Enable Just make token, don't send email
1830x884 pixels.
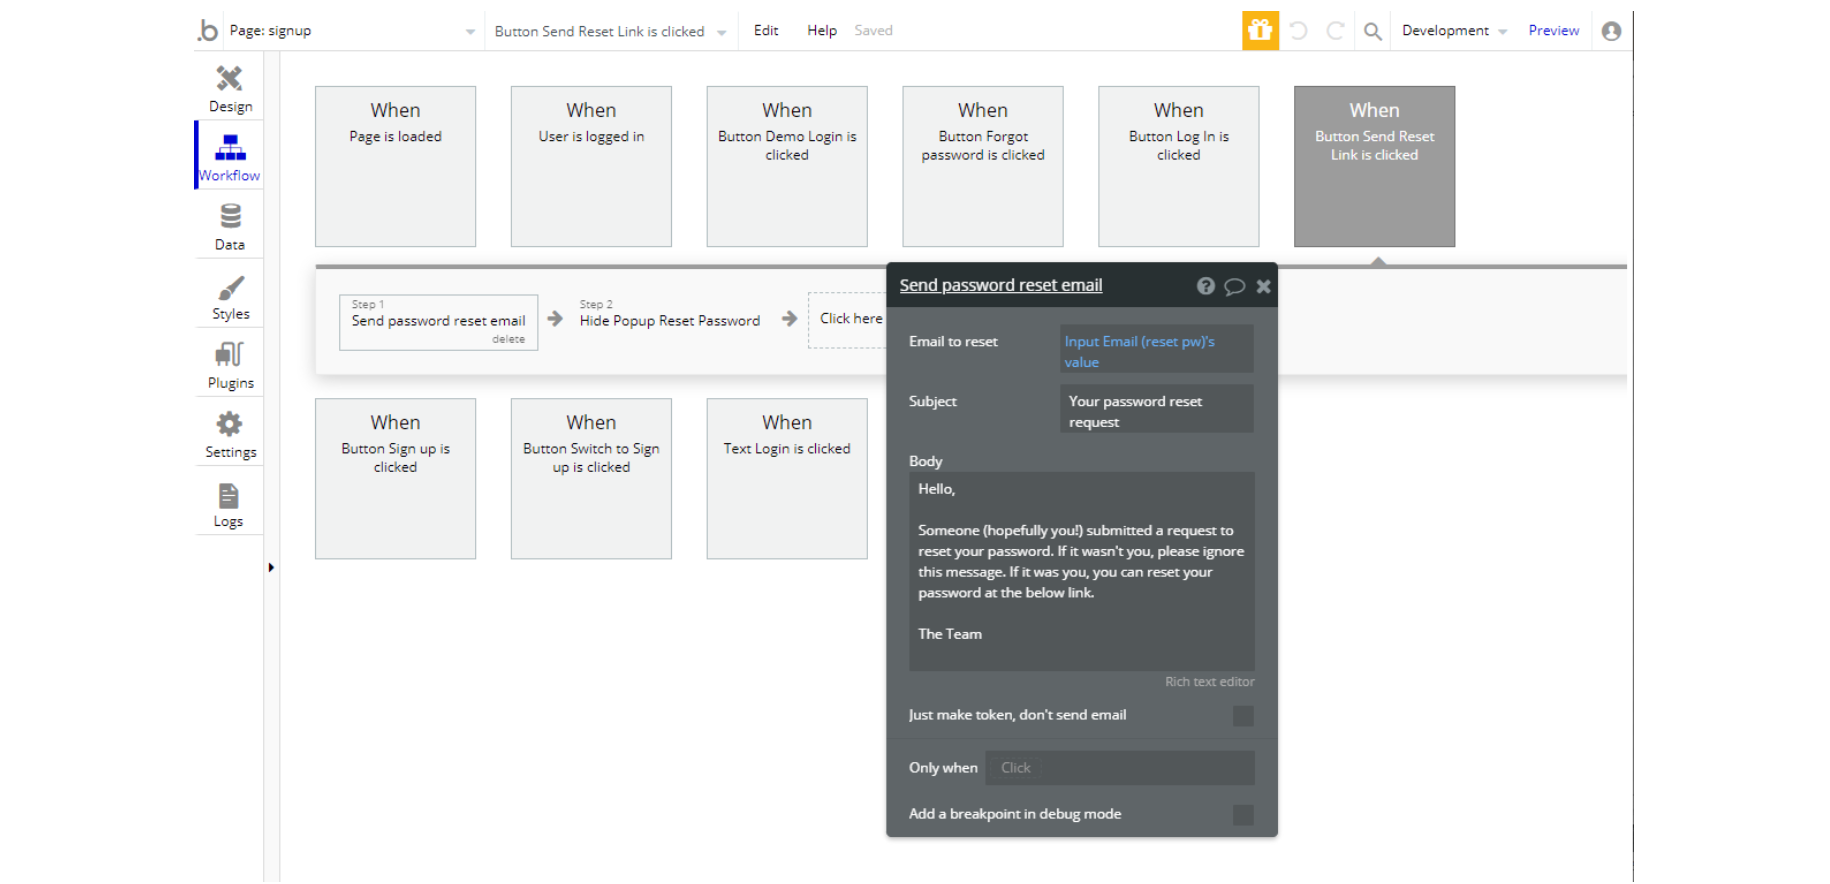[1243, 716]
